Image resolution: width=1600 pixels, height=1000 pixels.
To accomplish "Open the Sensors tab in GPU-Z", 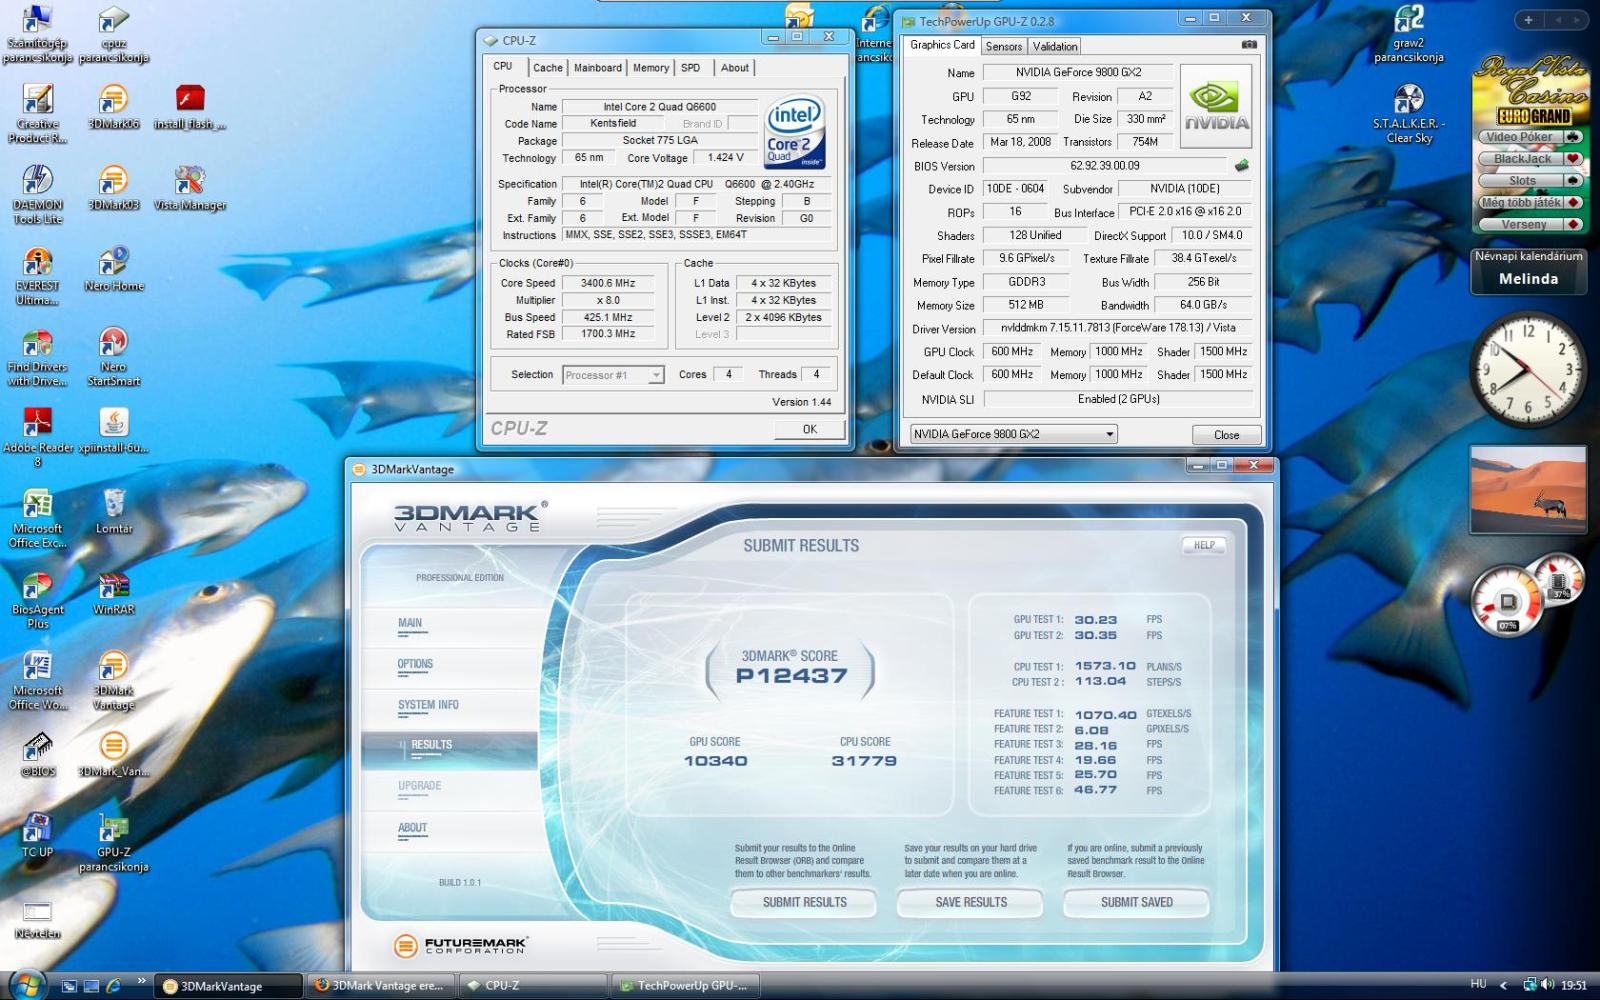I will point(1003,46).
